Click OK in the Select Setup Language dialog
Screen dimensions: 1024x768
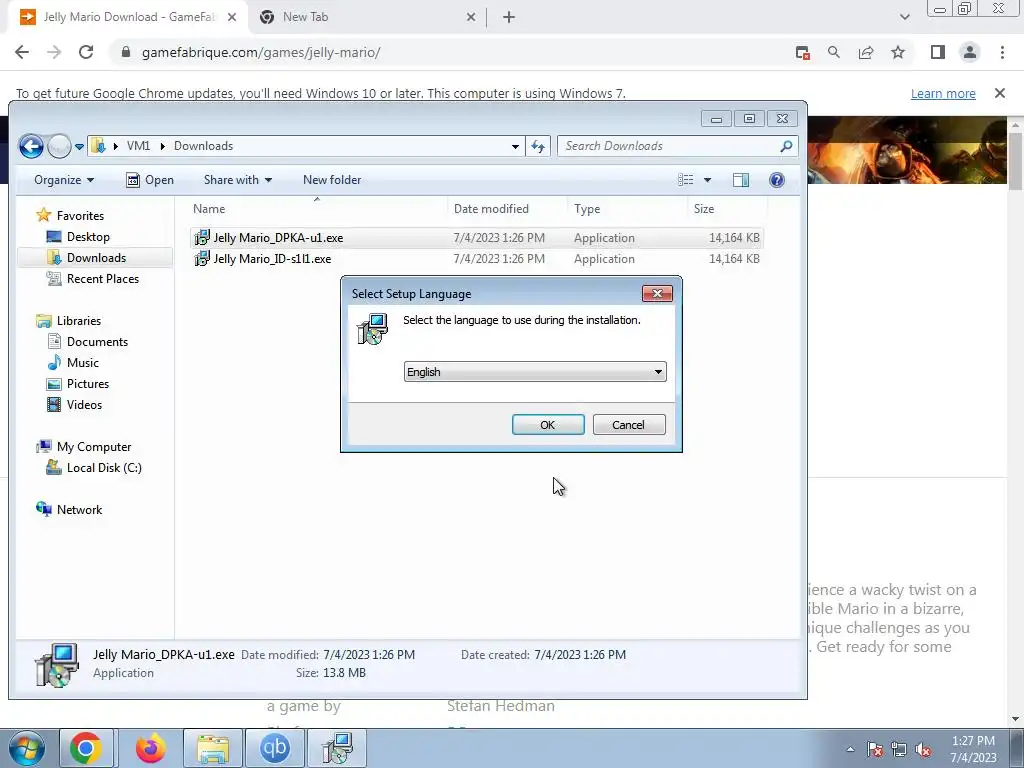point(548,424)
